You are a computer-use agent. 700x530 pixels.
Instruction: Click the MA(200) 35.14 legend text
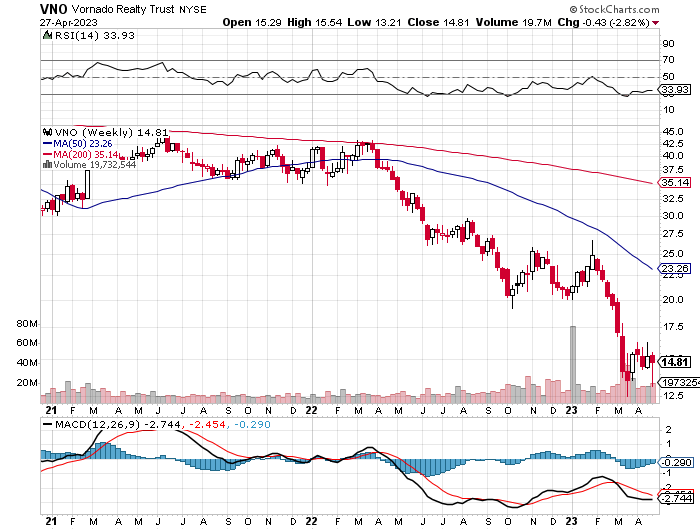click(x=87, y=154)
